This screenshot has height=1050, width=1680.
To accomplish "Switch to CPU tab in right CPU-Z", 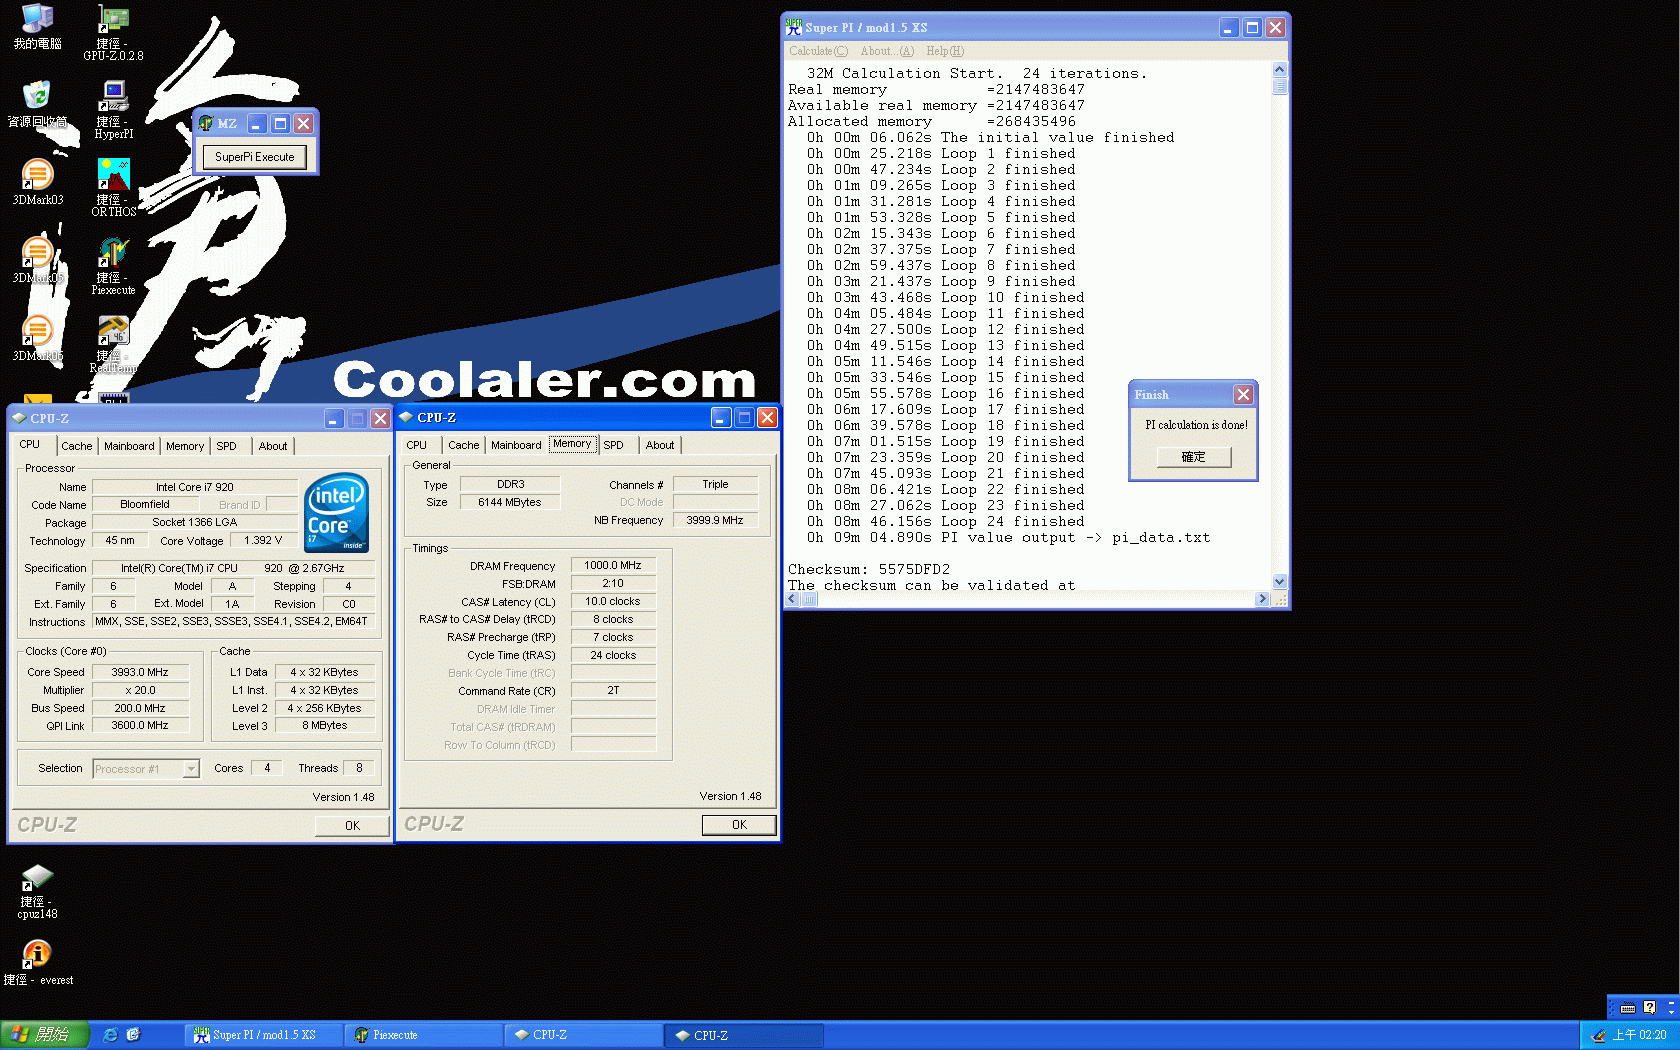I will 417,445.
